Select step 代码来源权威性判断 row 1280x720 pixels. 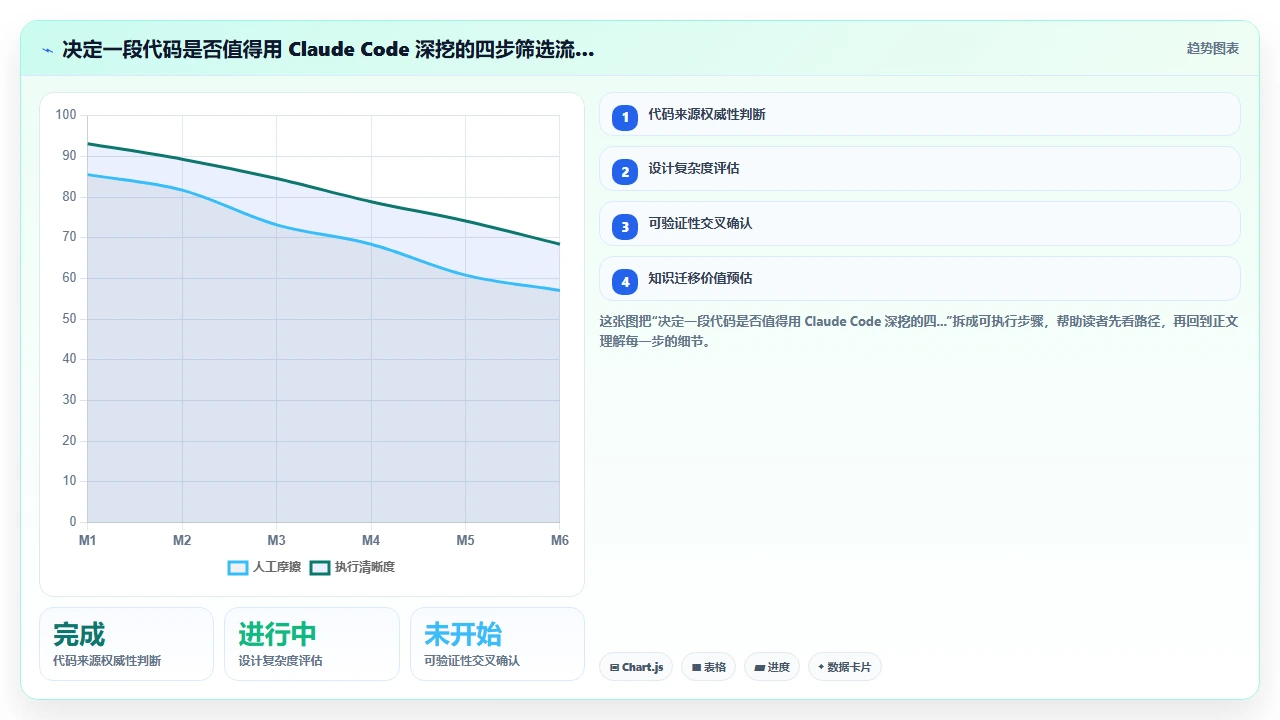pos(919,114)
